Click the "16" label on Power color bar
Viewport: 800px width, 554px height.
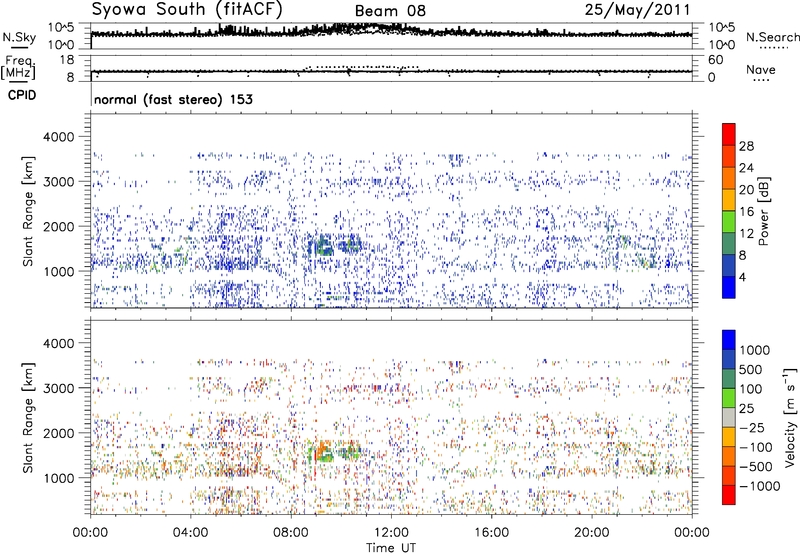746,212
